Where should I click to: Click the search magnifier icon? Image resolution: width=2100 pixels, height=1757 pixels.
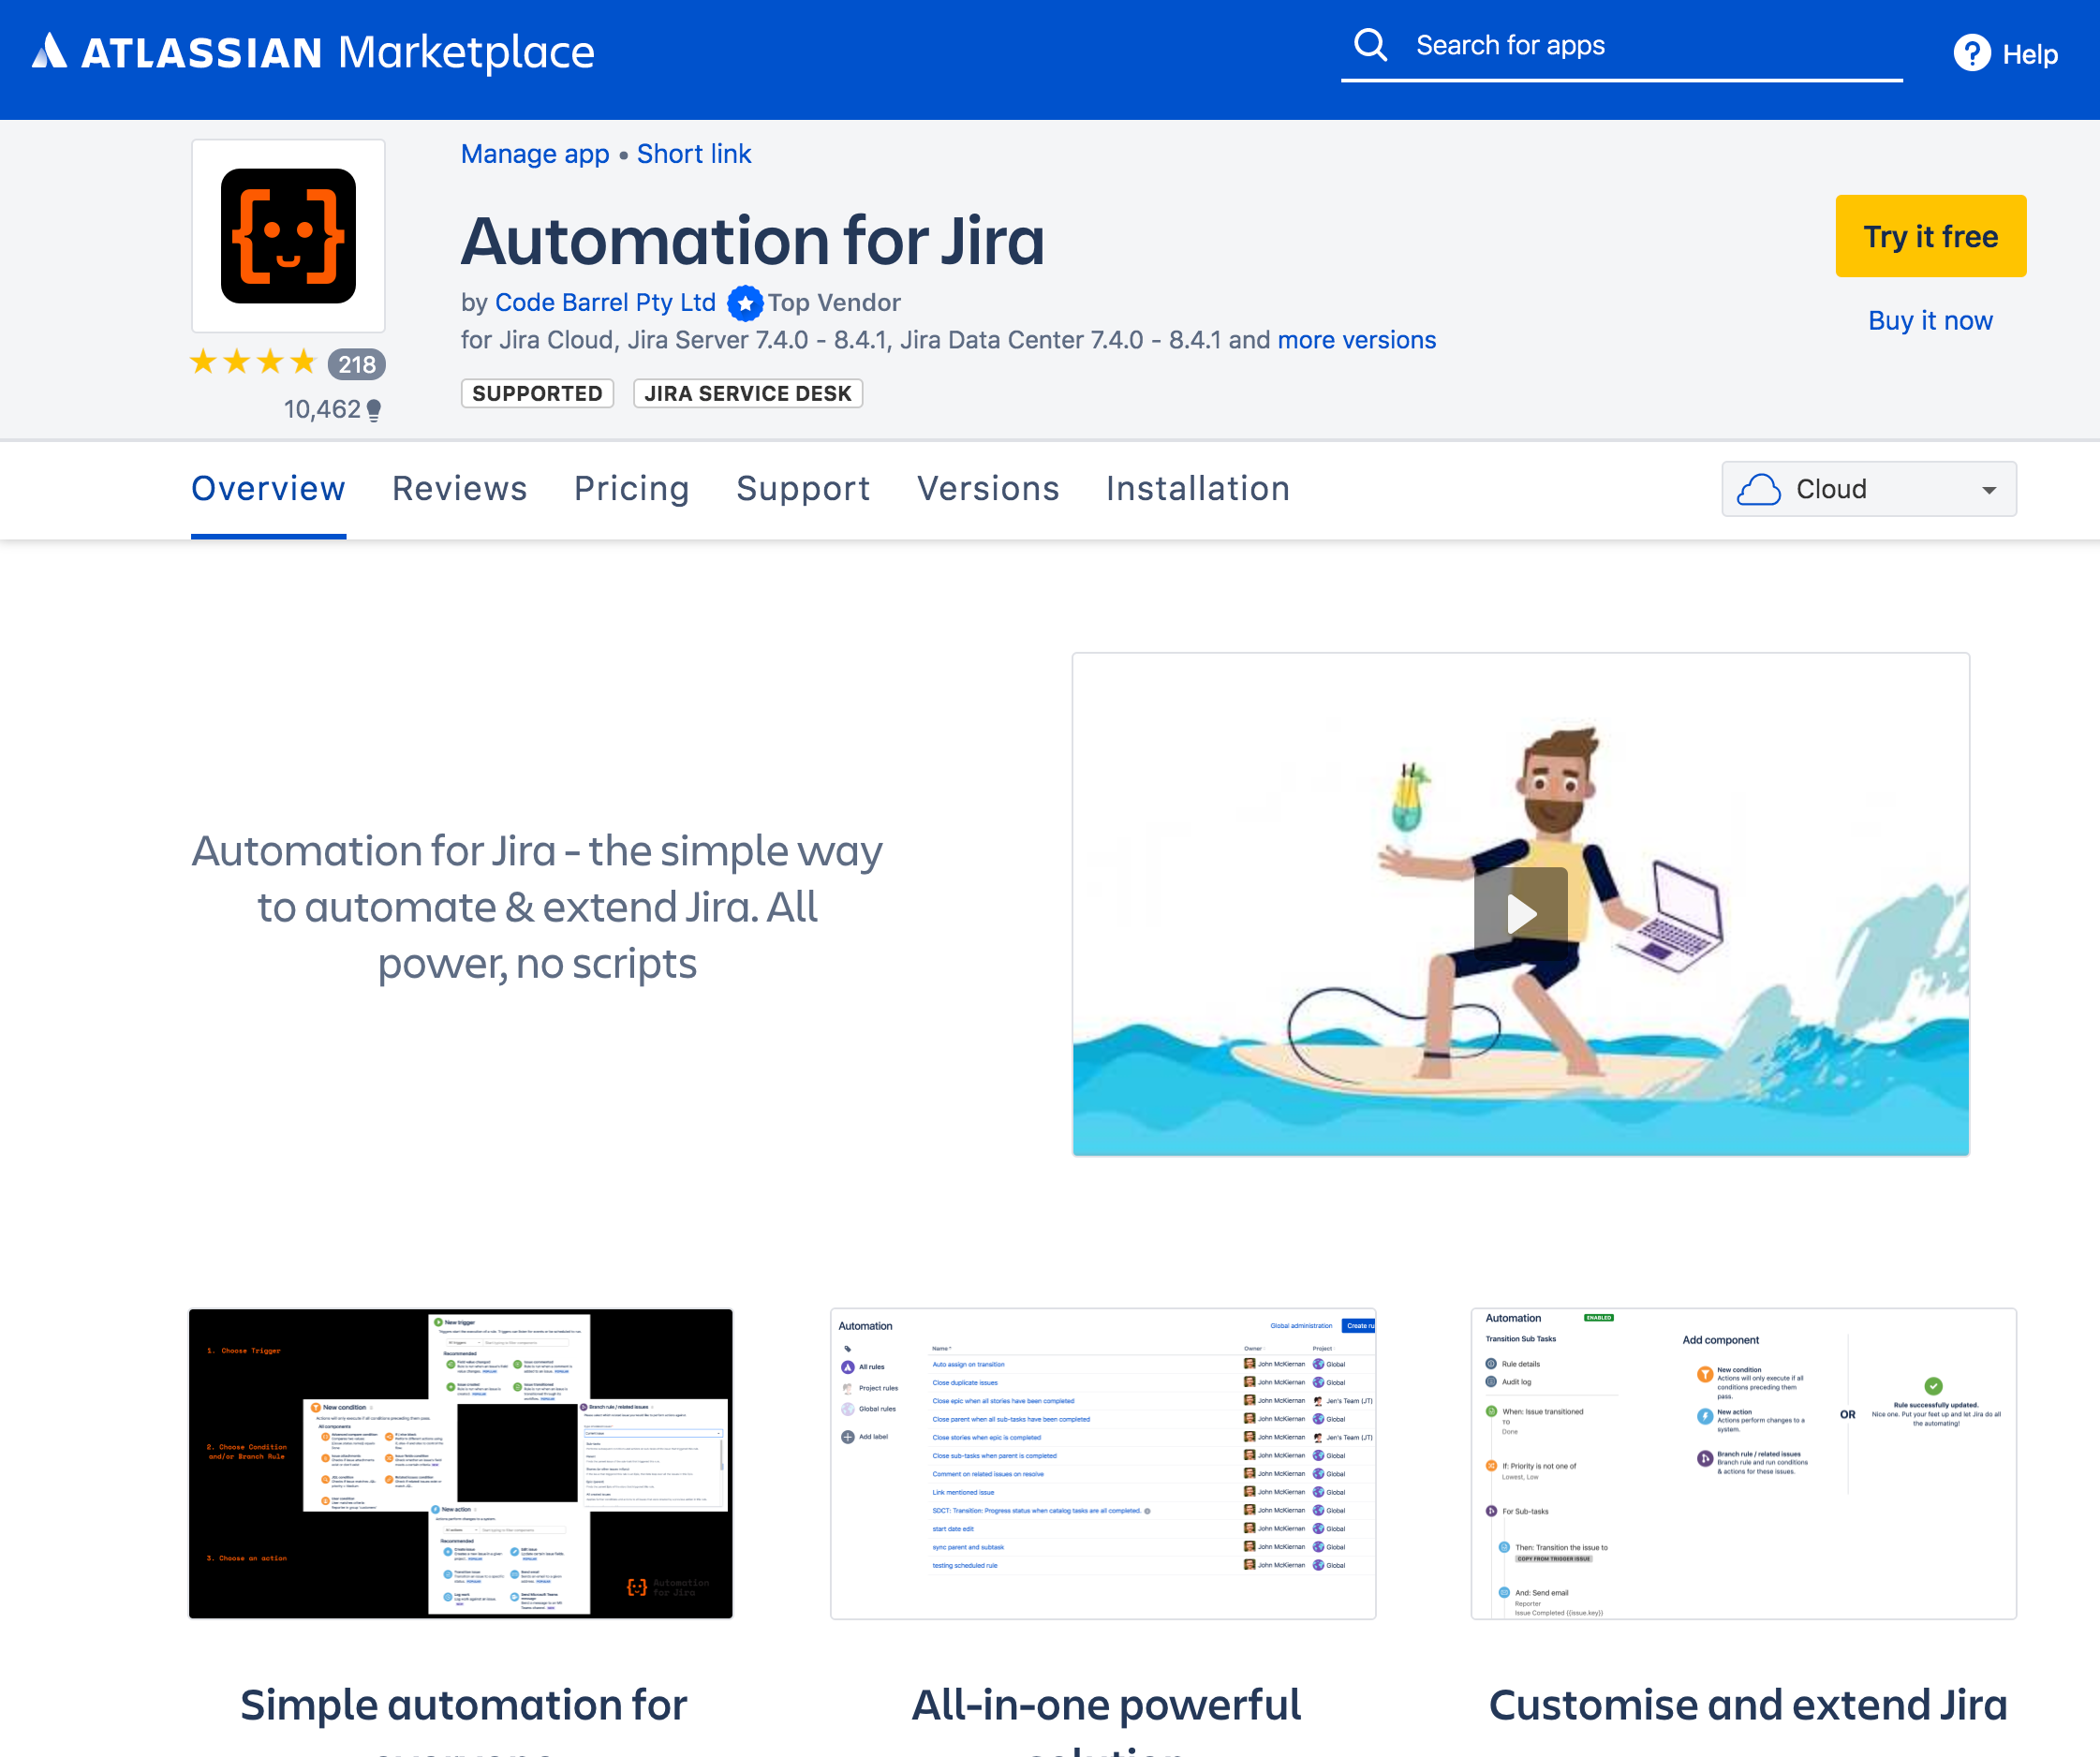pos(1370,45)
